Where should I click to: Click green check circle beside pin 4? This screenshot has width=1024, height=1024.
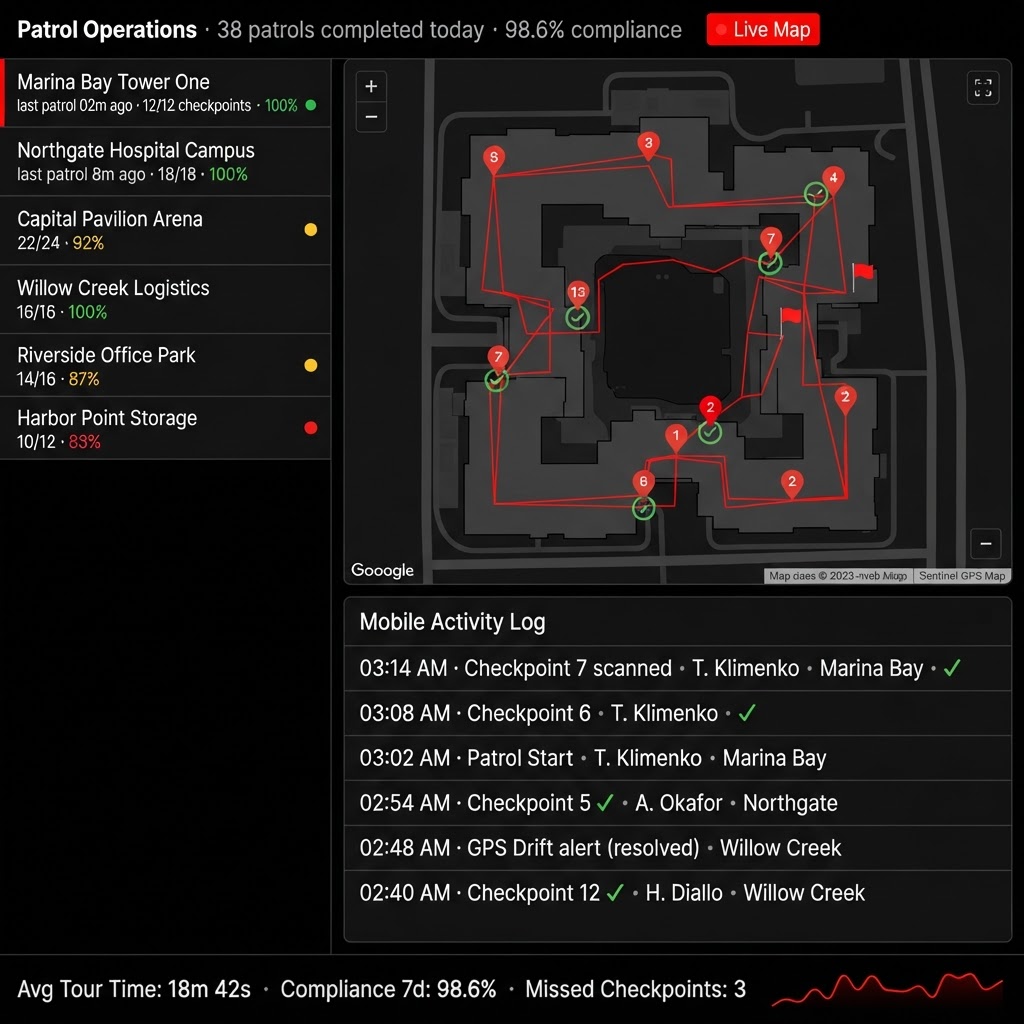(x=816, y=194)
